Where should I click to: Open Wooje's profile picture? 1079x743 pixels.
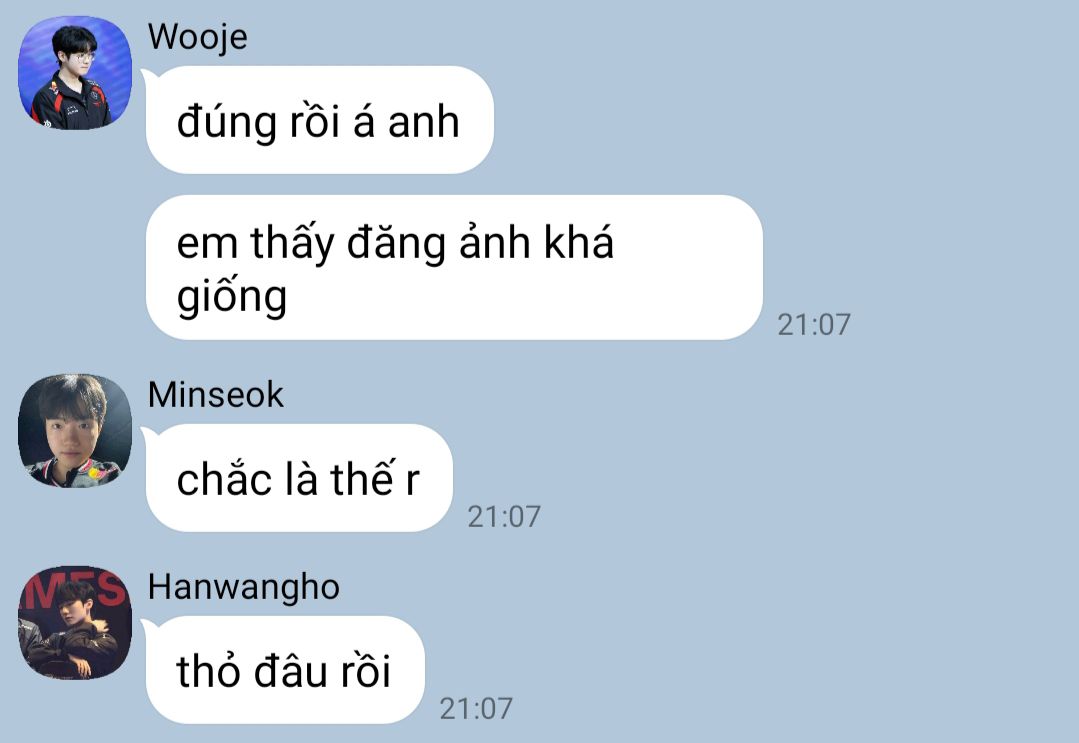[x=75, y=73]
